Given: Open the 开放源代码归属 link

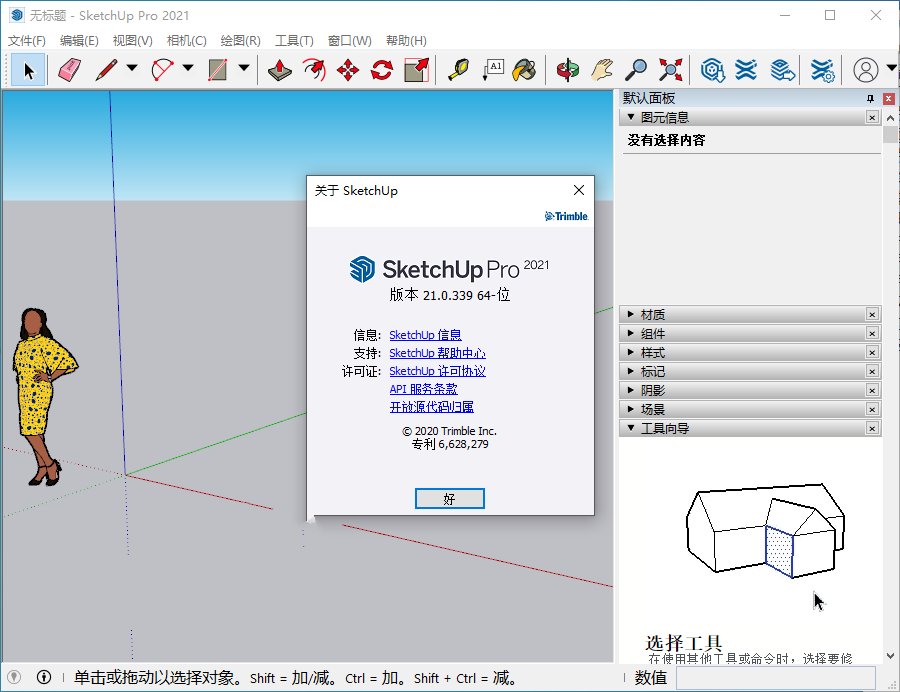Looking at the screenshot, I should [x=432, y=407].
